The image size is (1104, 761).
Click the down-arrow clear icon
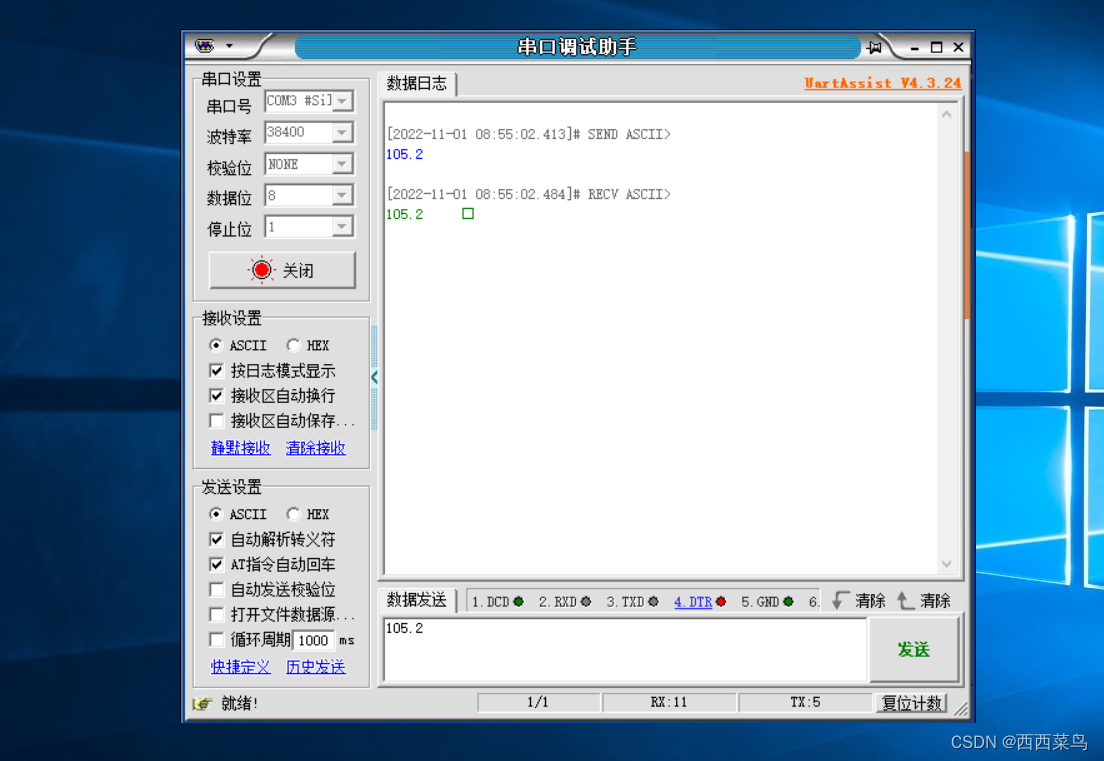point(840,600)
